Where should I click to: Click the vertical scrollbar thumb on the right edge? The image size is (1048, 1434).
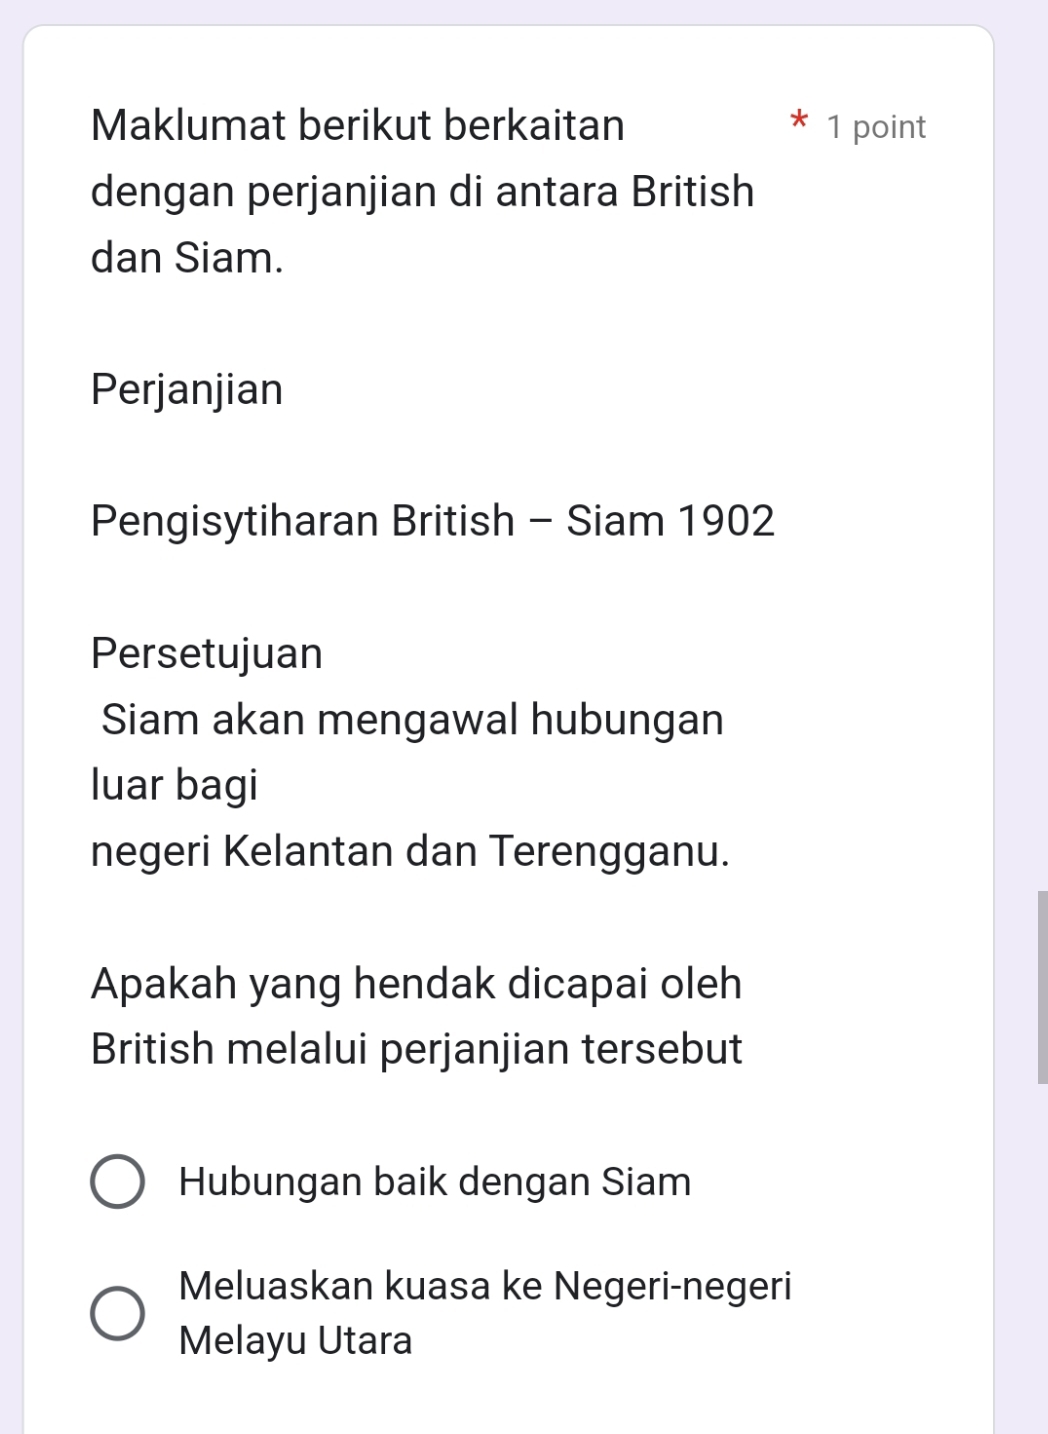[x=1042, y=986]
